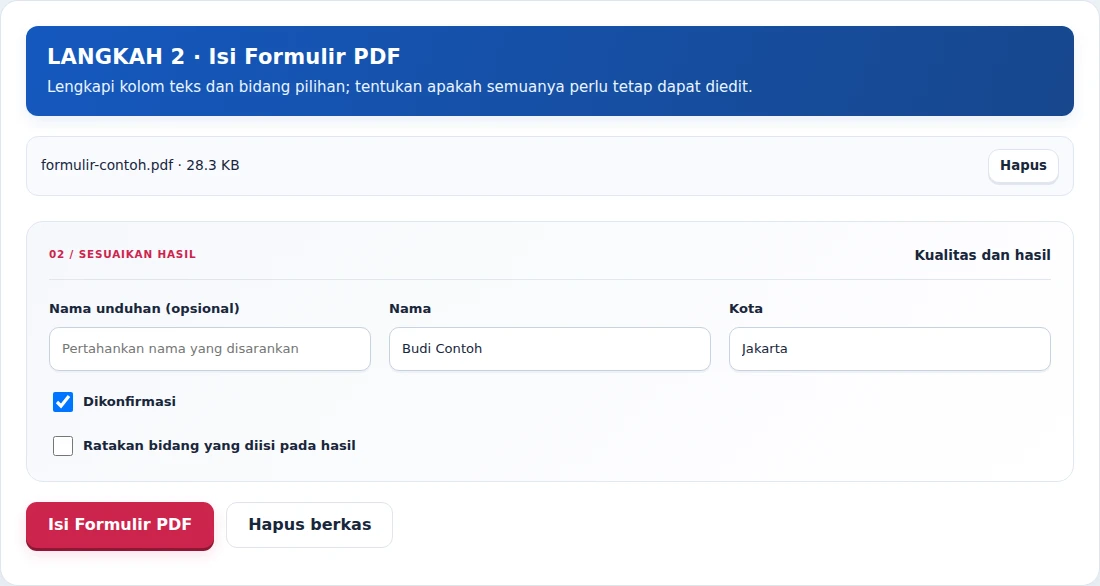Click the Nama field containing Budi Contoh
1100x586 pixels.
coord(549,349)
